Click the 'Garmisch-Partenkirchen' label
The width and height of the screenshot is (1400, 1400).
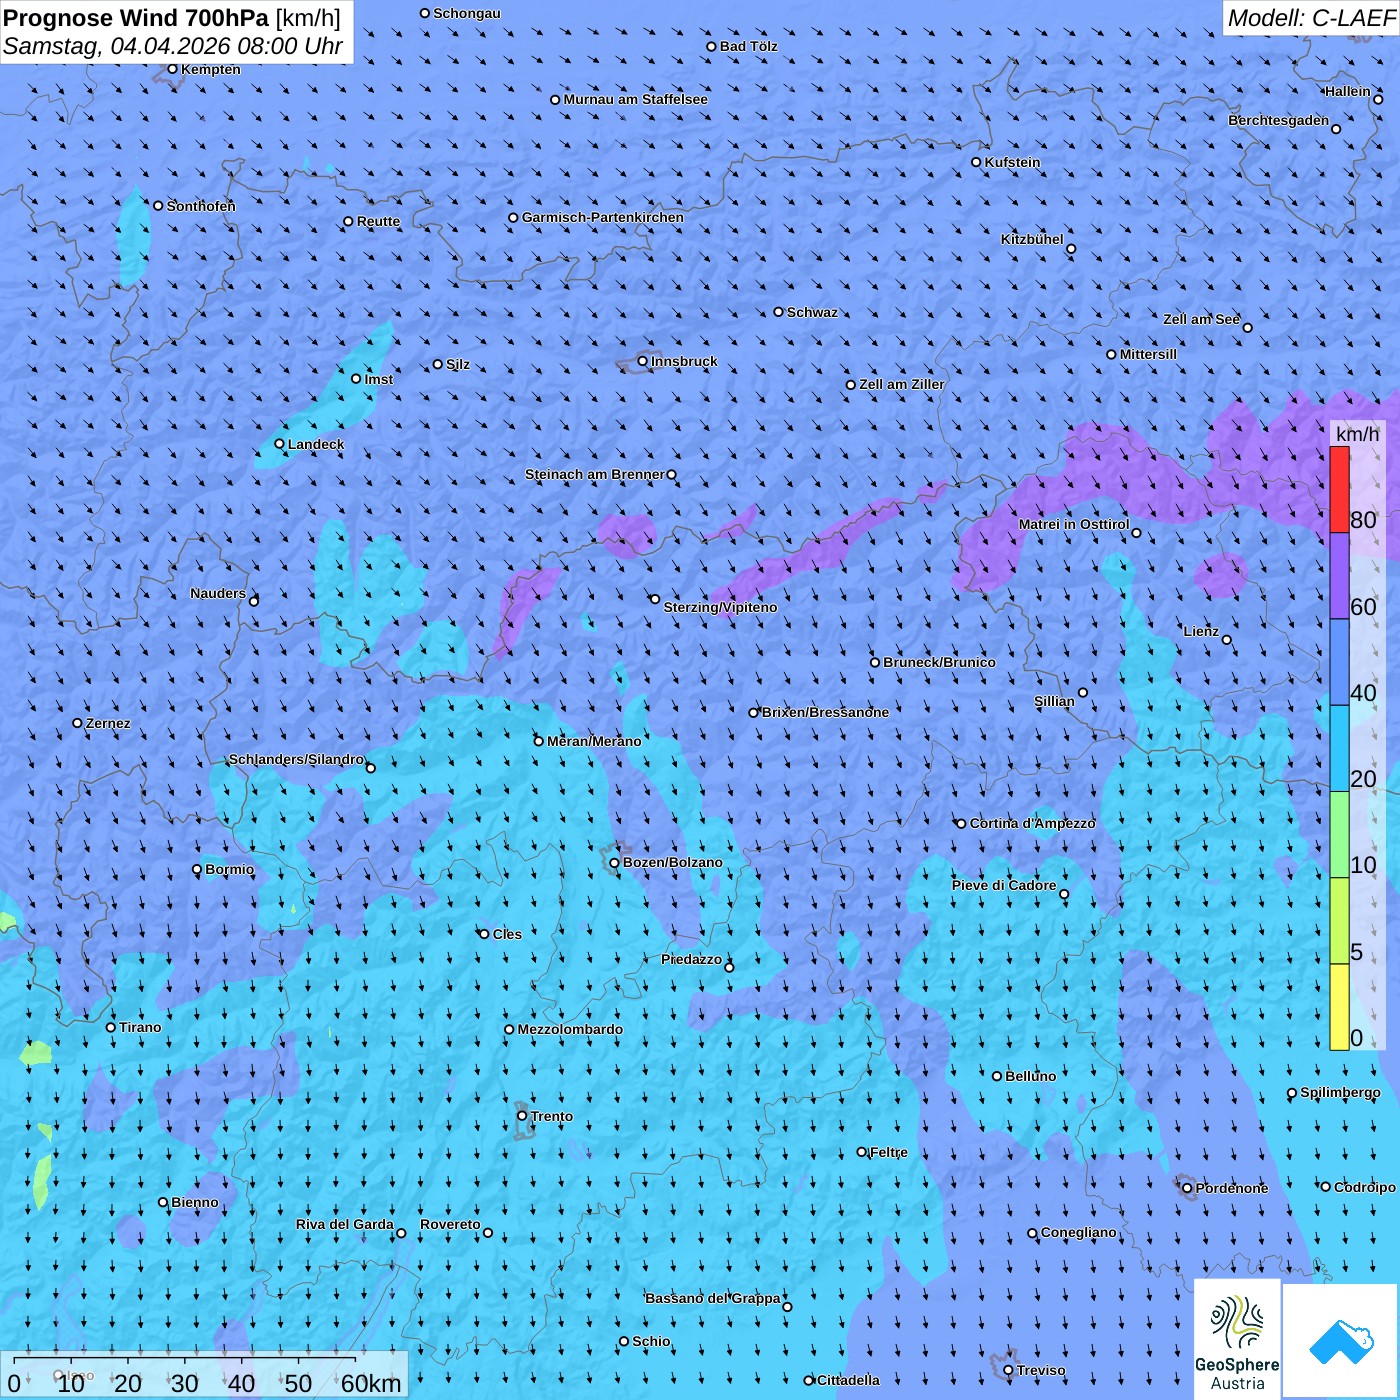point(603,217)
